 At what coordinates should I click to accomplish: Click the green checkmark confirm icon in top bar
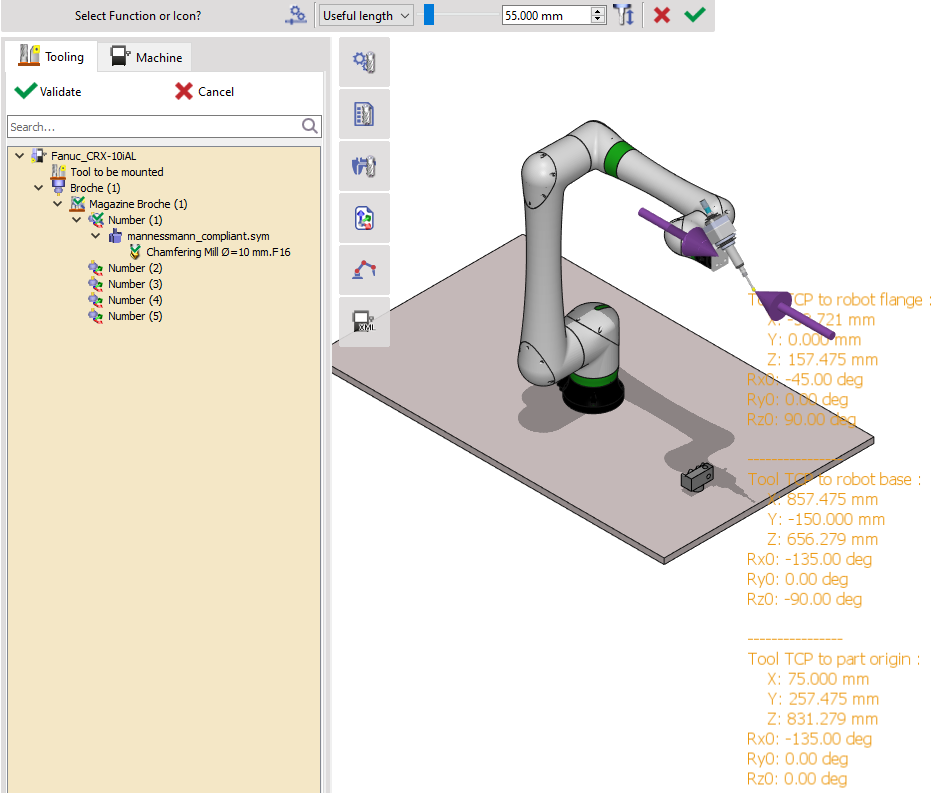(694, 15)
